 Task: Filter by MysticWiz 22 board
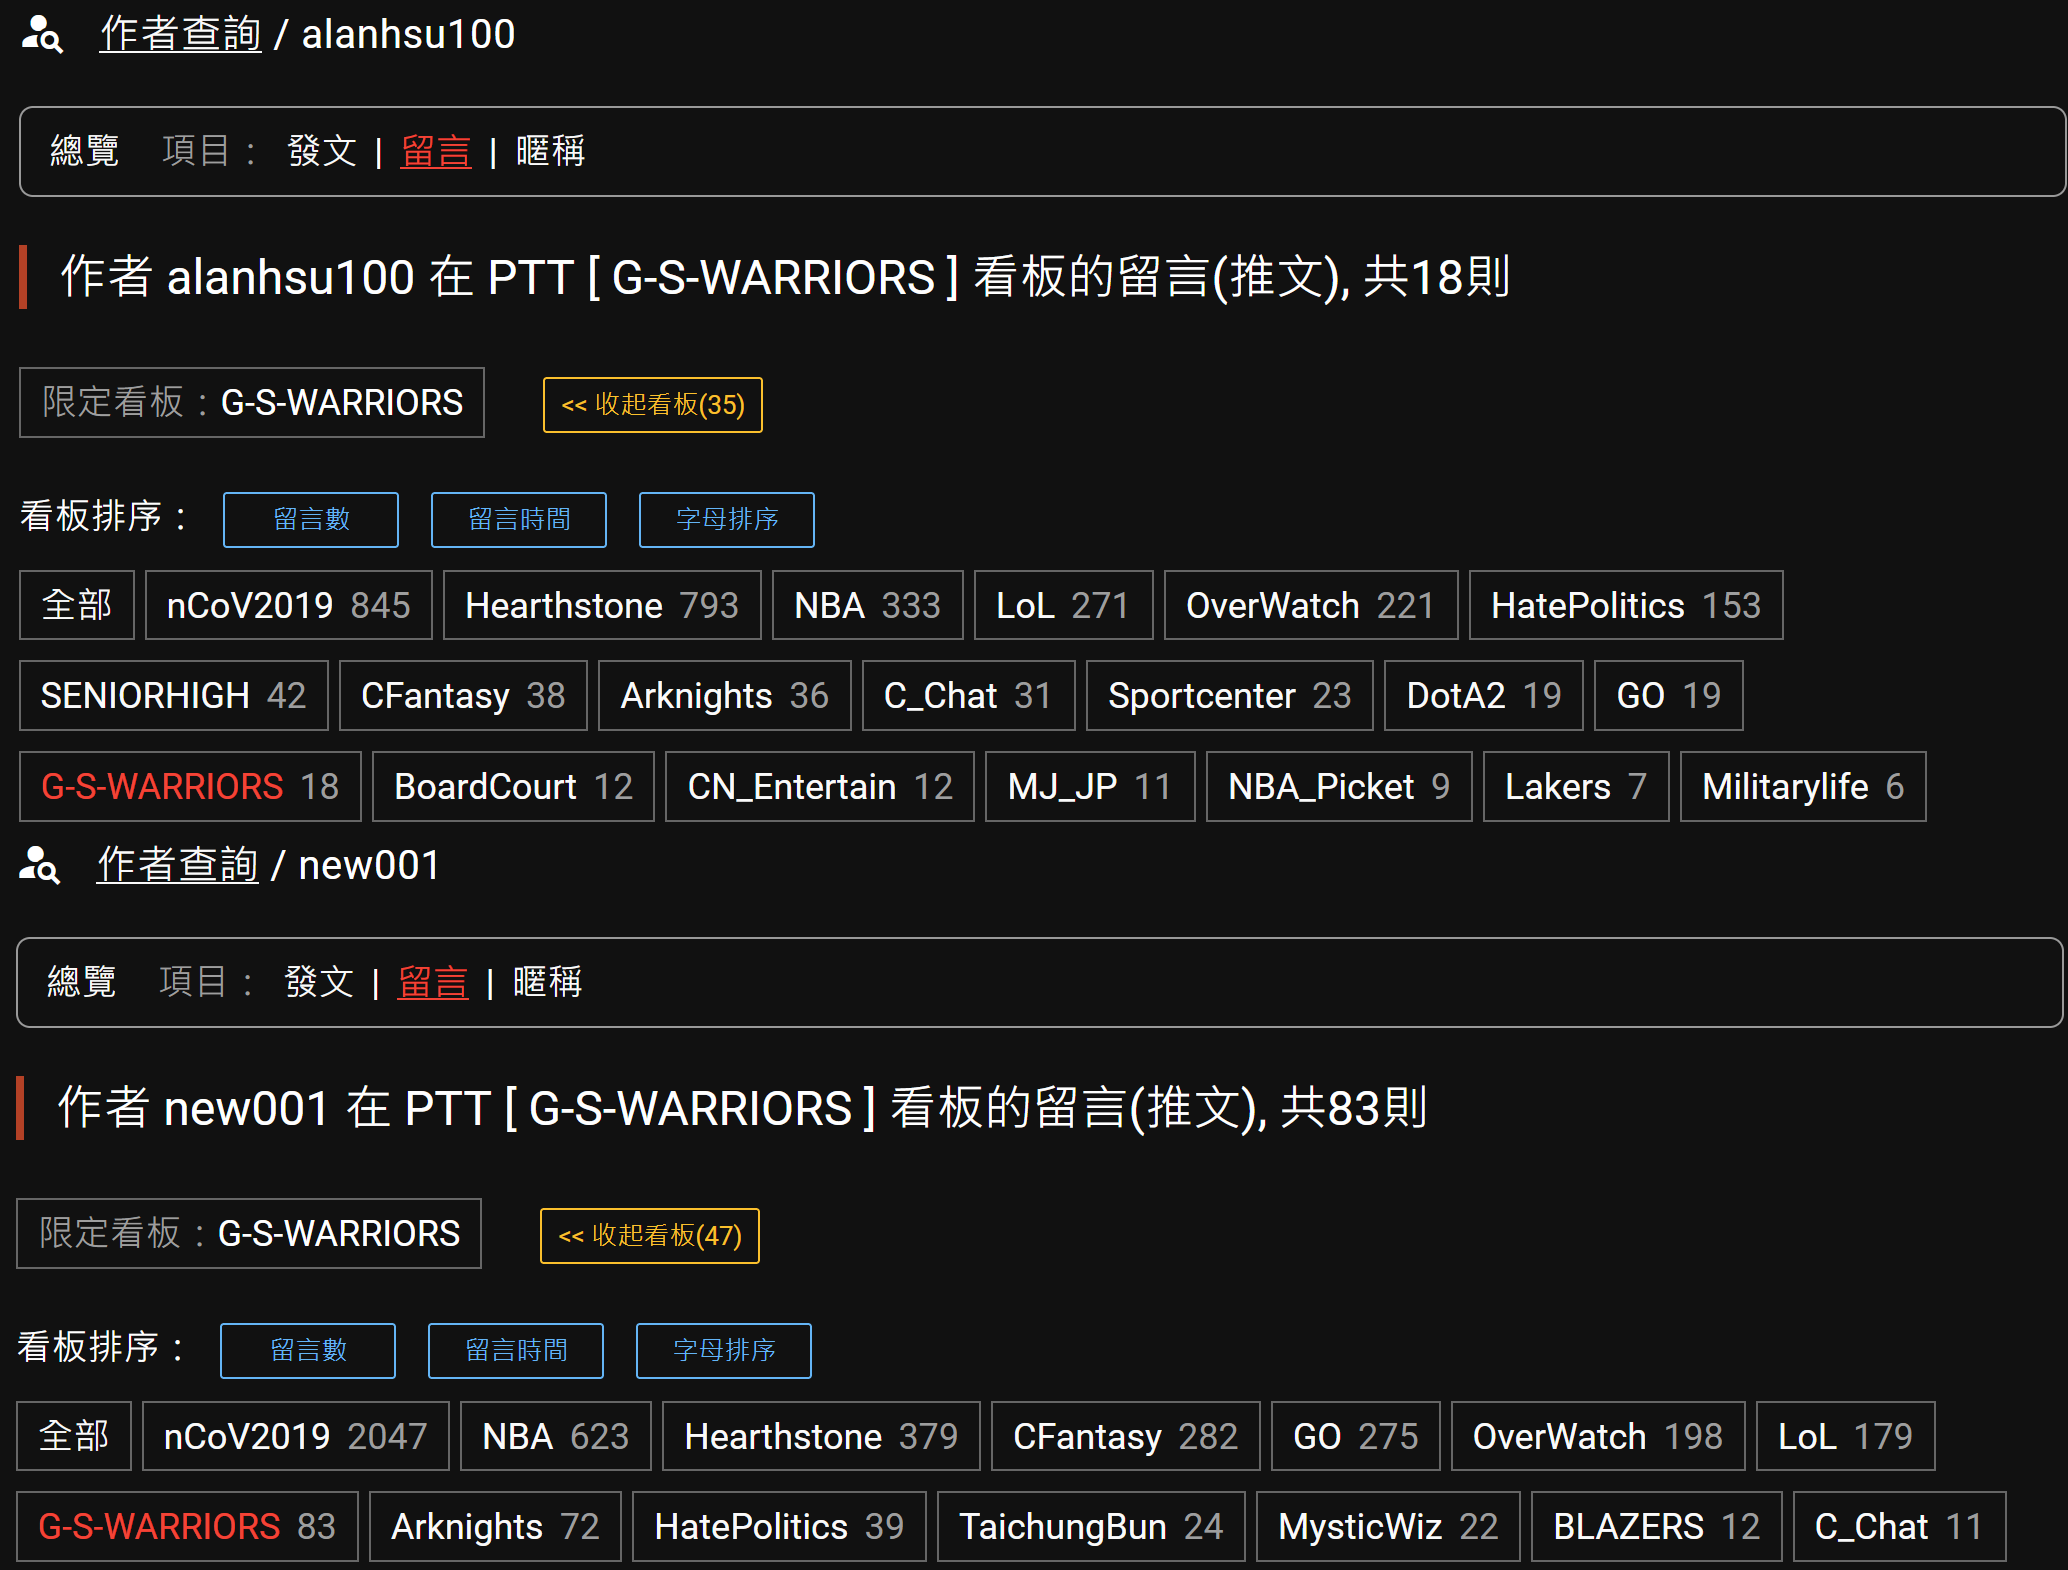tap(1388, 1526)
